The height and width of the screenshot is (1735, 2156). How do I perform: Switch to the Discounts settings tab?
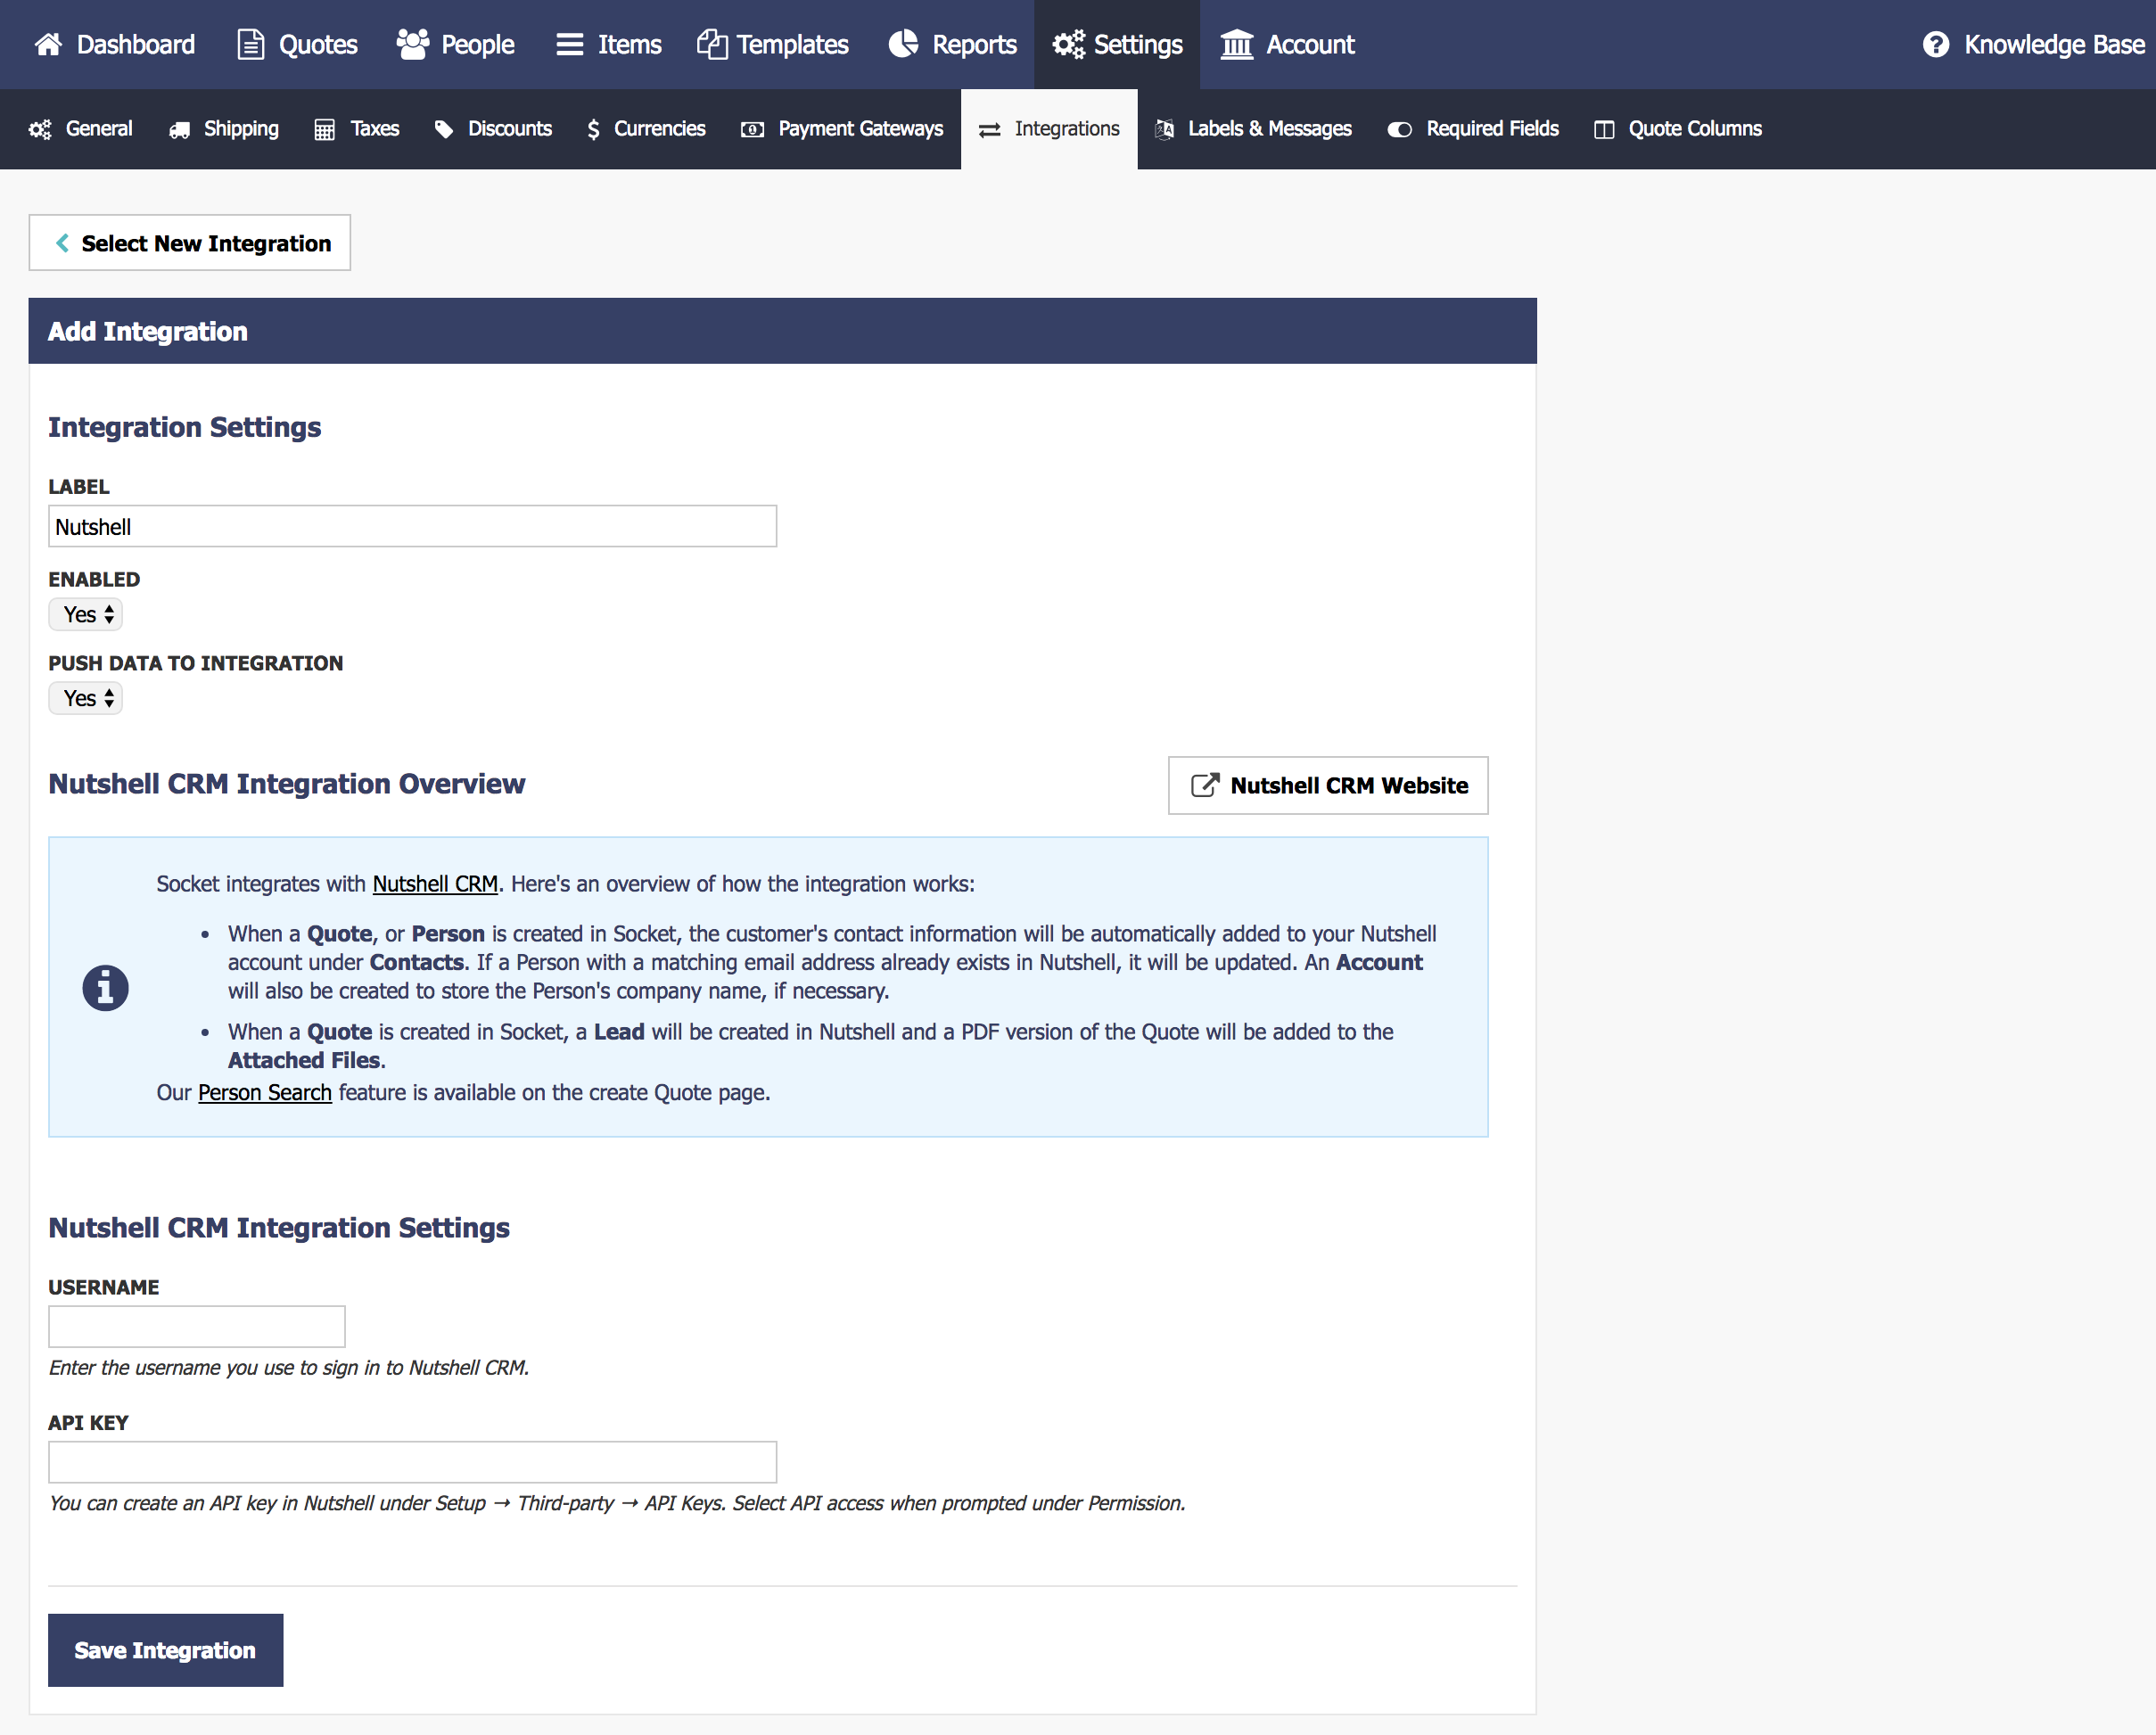click(493, 129)
